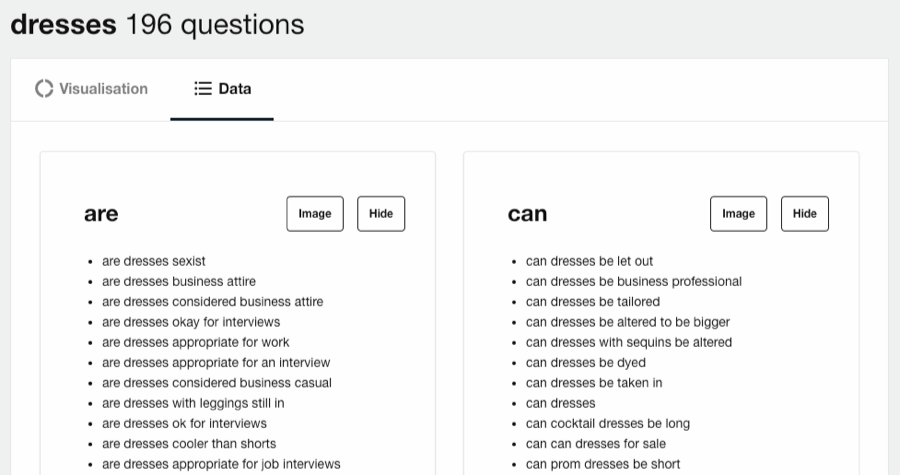Open 'are dresses business attire' entry

(179, 281)
